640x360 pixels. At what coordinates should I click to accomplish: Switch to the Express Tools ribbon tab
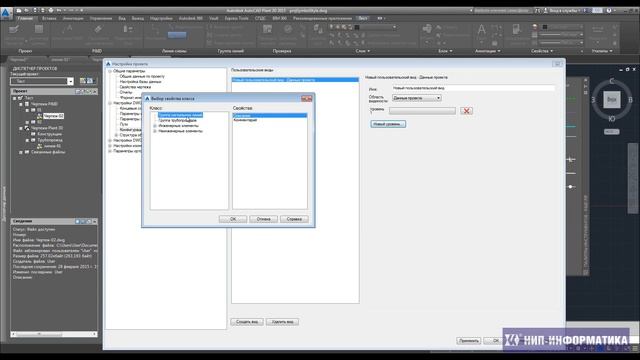coord(236,18)
